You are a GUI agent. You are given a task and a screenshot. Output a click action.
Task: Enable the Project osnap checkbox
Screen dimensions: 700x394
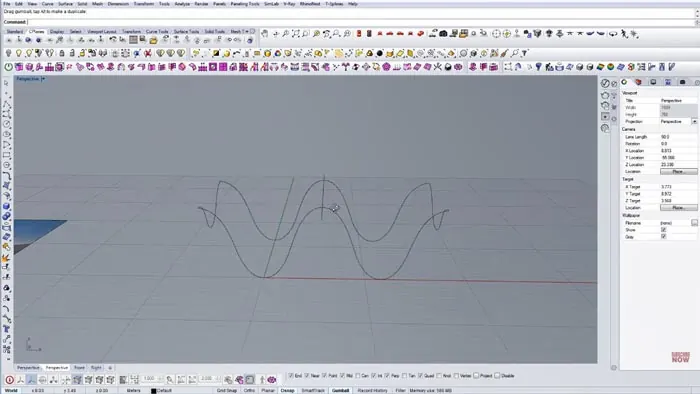[476, 376]
